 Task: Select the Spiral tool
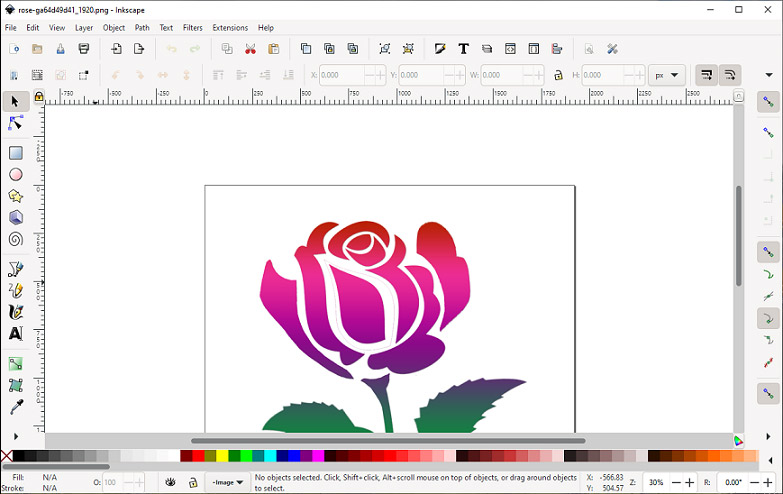point(15,239)
